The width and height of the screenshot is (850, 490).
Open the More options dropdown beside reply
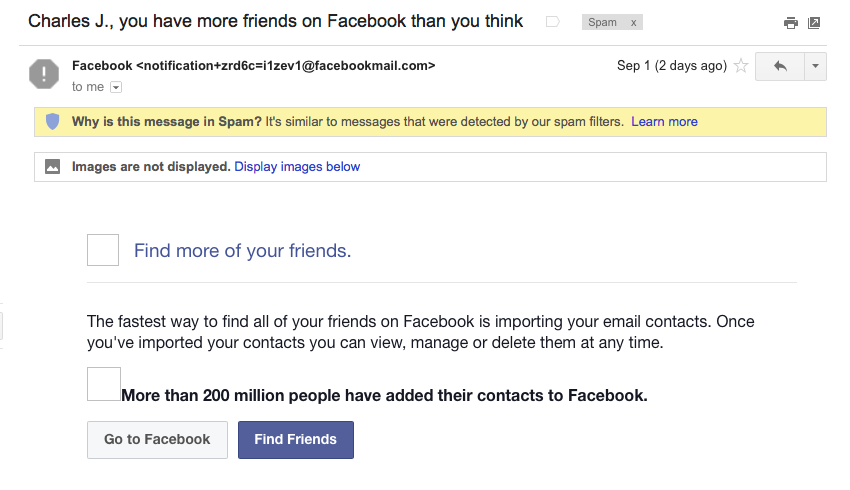815,66
